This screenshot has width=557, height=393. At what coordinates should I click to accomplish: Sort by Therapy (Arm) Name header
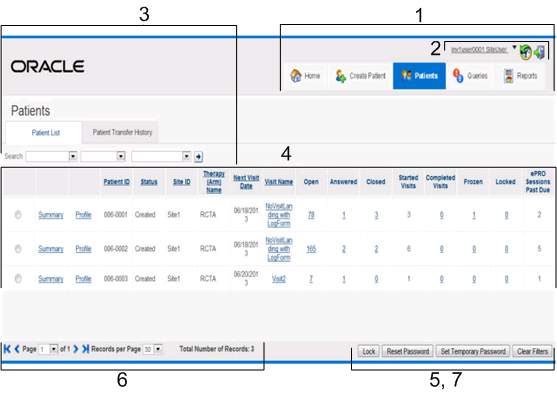point(214,182)
